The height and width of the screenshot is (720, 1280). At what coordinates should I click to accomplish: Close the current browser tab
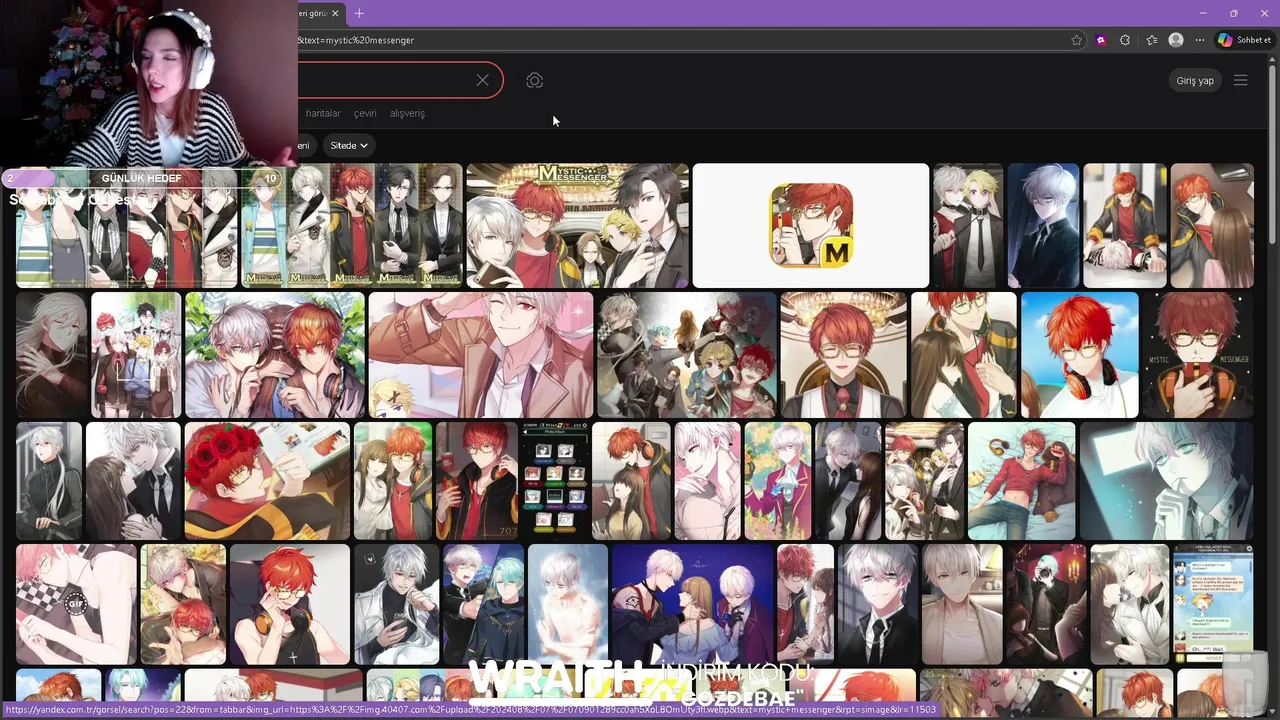coord(337,13)
